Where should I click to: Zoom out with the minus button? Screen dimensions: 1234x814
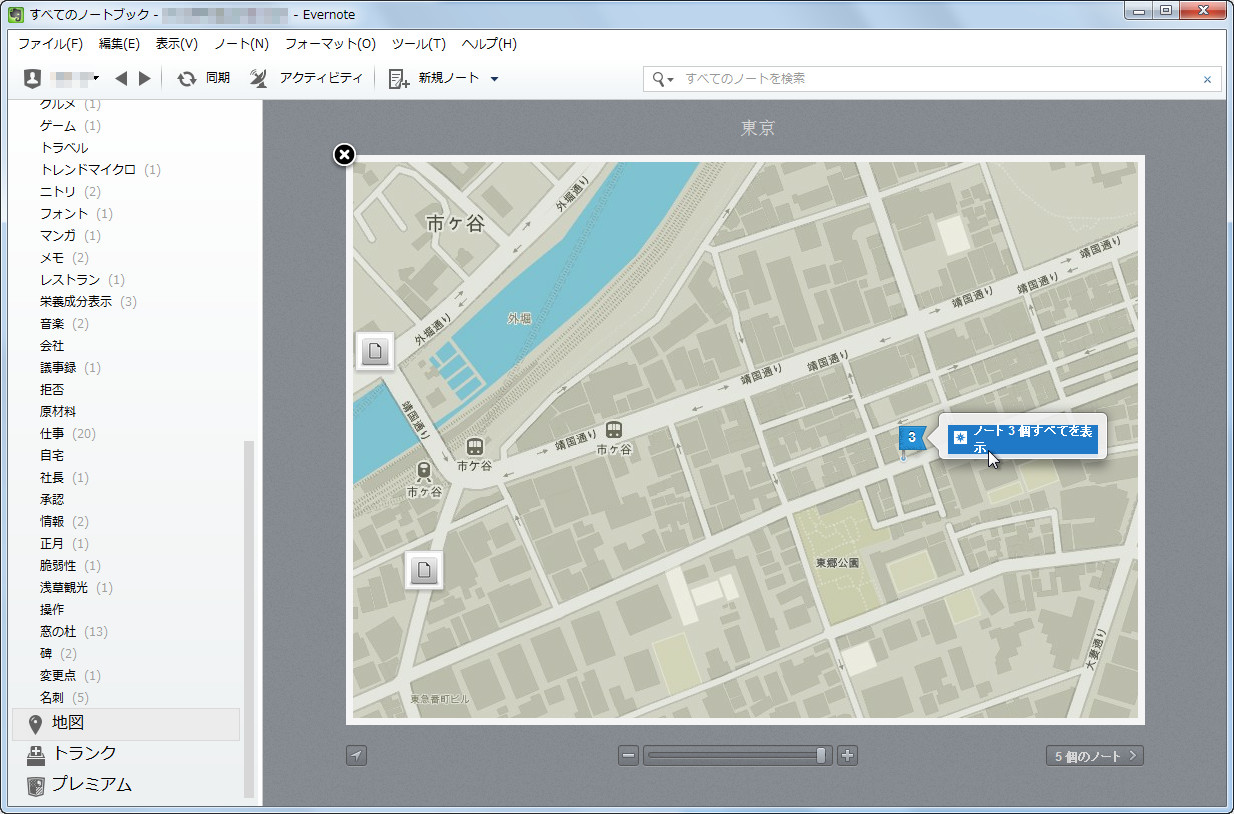(x=628, y=755)
